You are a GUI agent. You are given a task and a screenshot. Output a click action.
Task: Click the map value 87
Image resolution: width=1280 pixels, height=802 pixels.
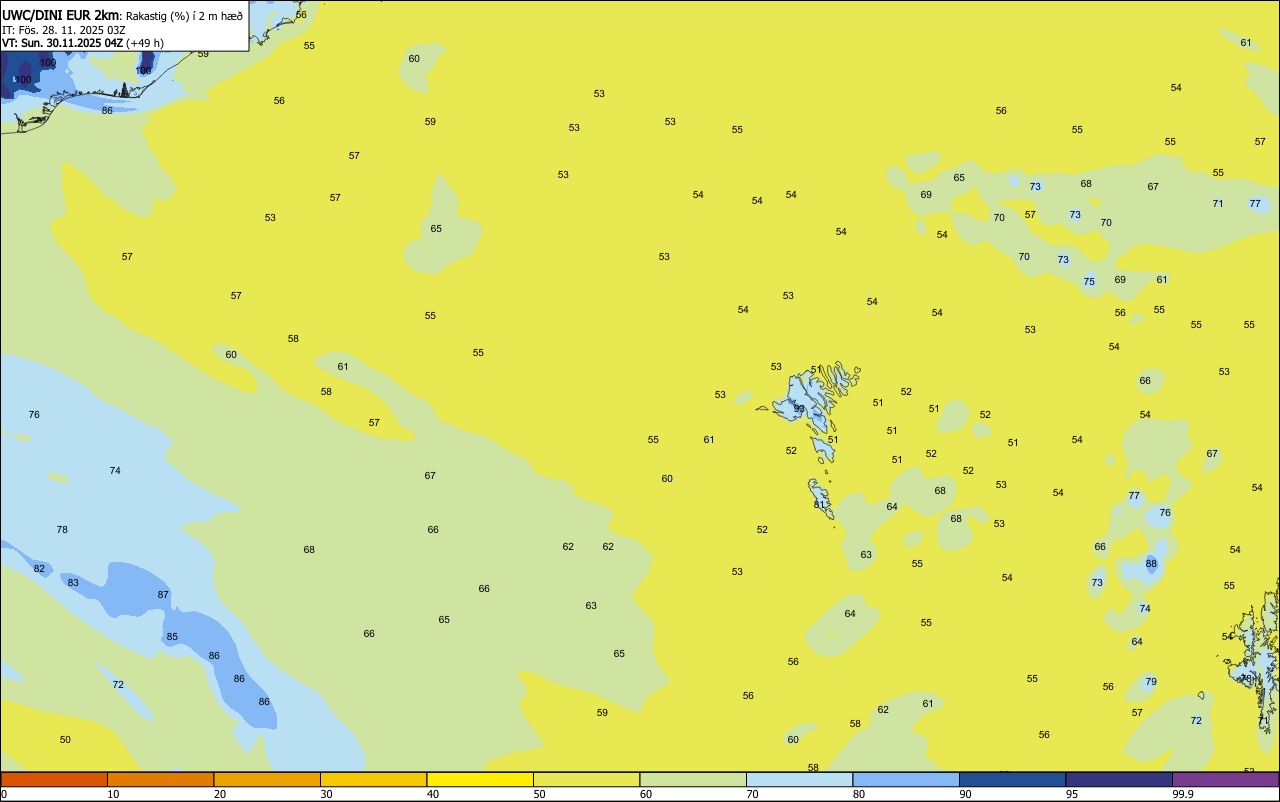tap(163, 594)
